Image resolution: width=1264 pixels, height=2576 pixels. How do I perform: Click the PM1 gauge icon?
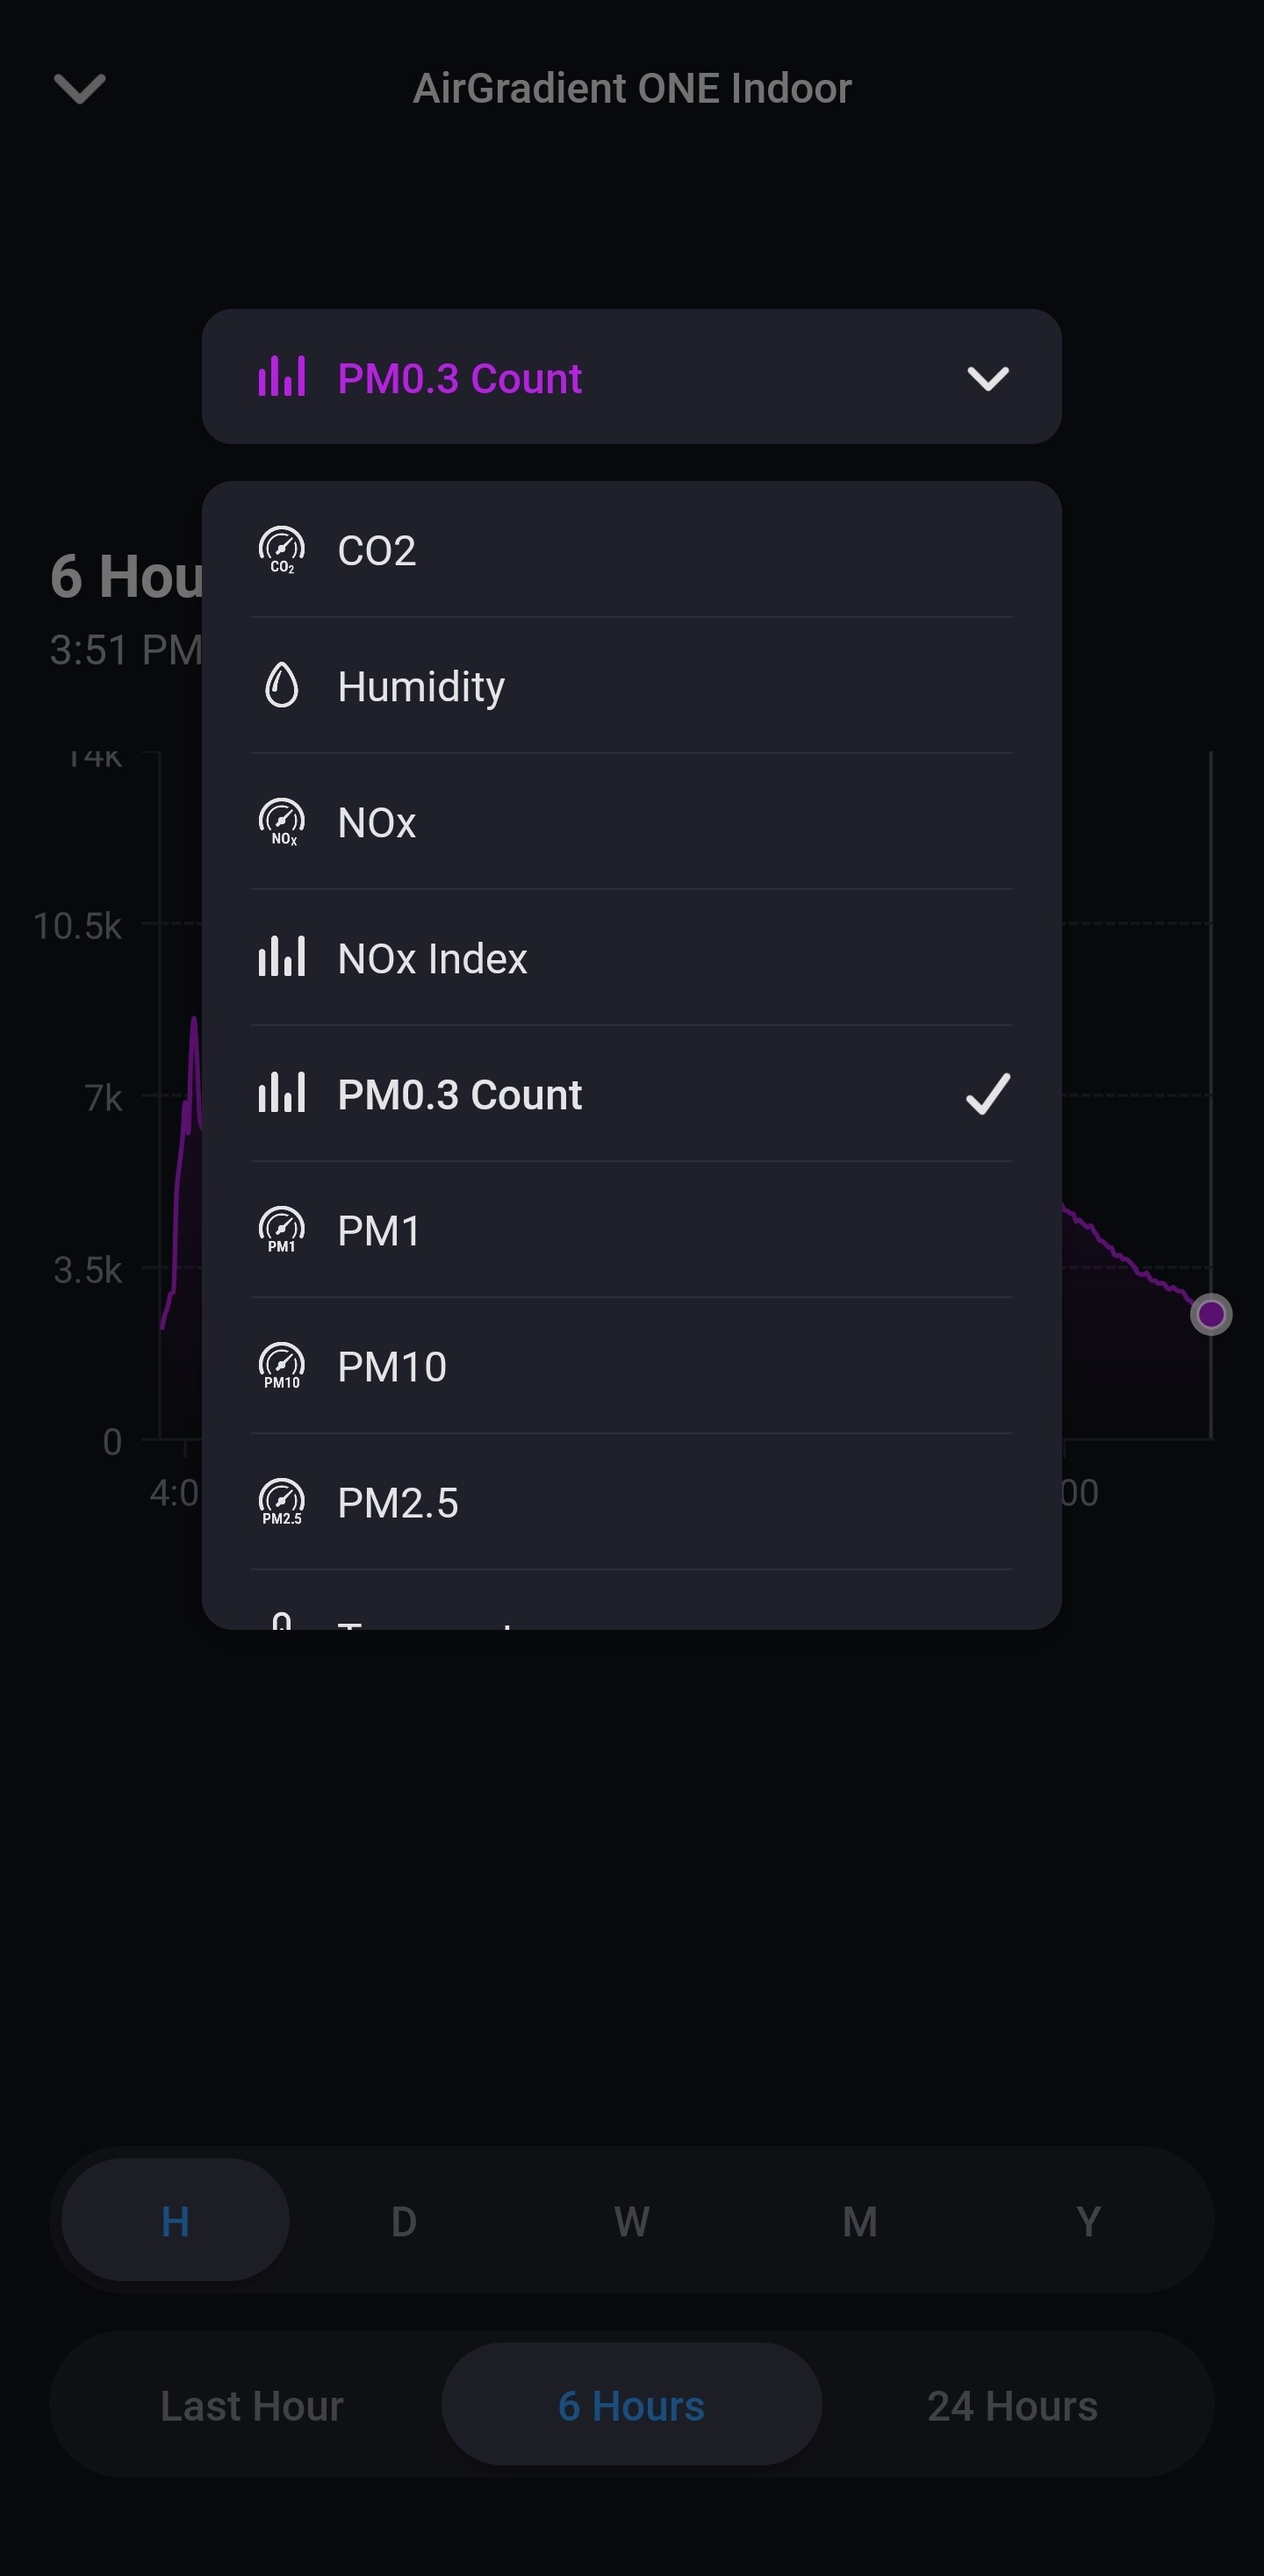pos(282,1230)
